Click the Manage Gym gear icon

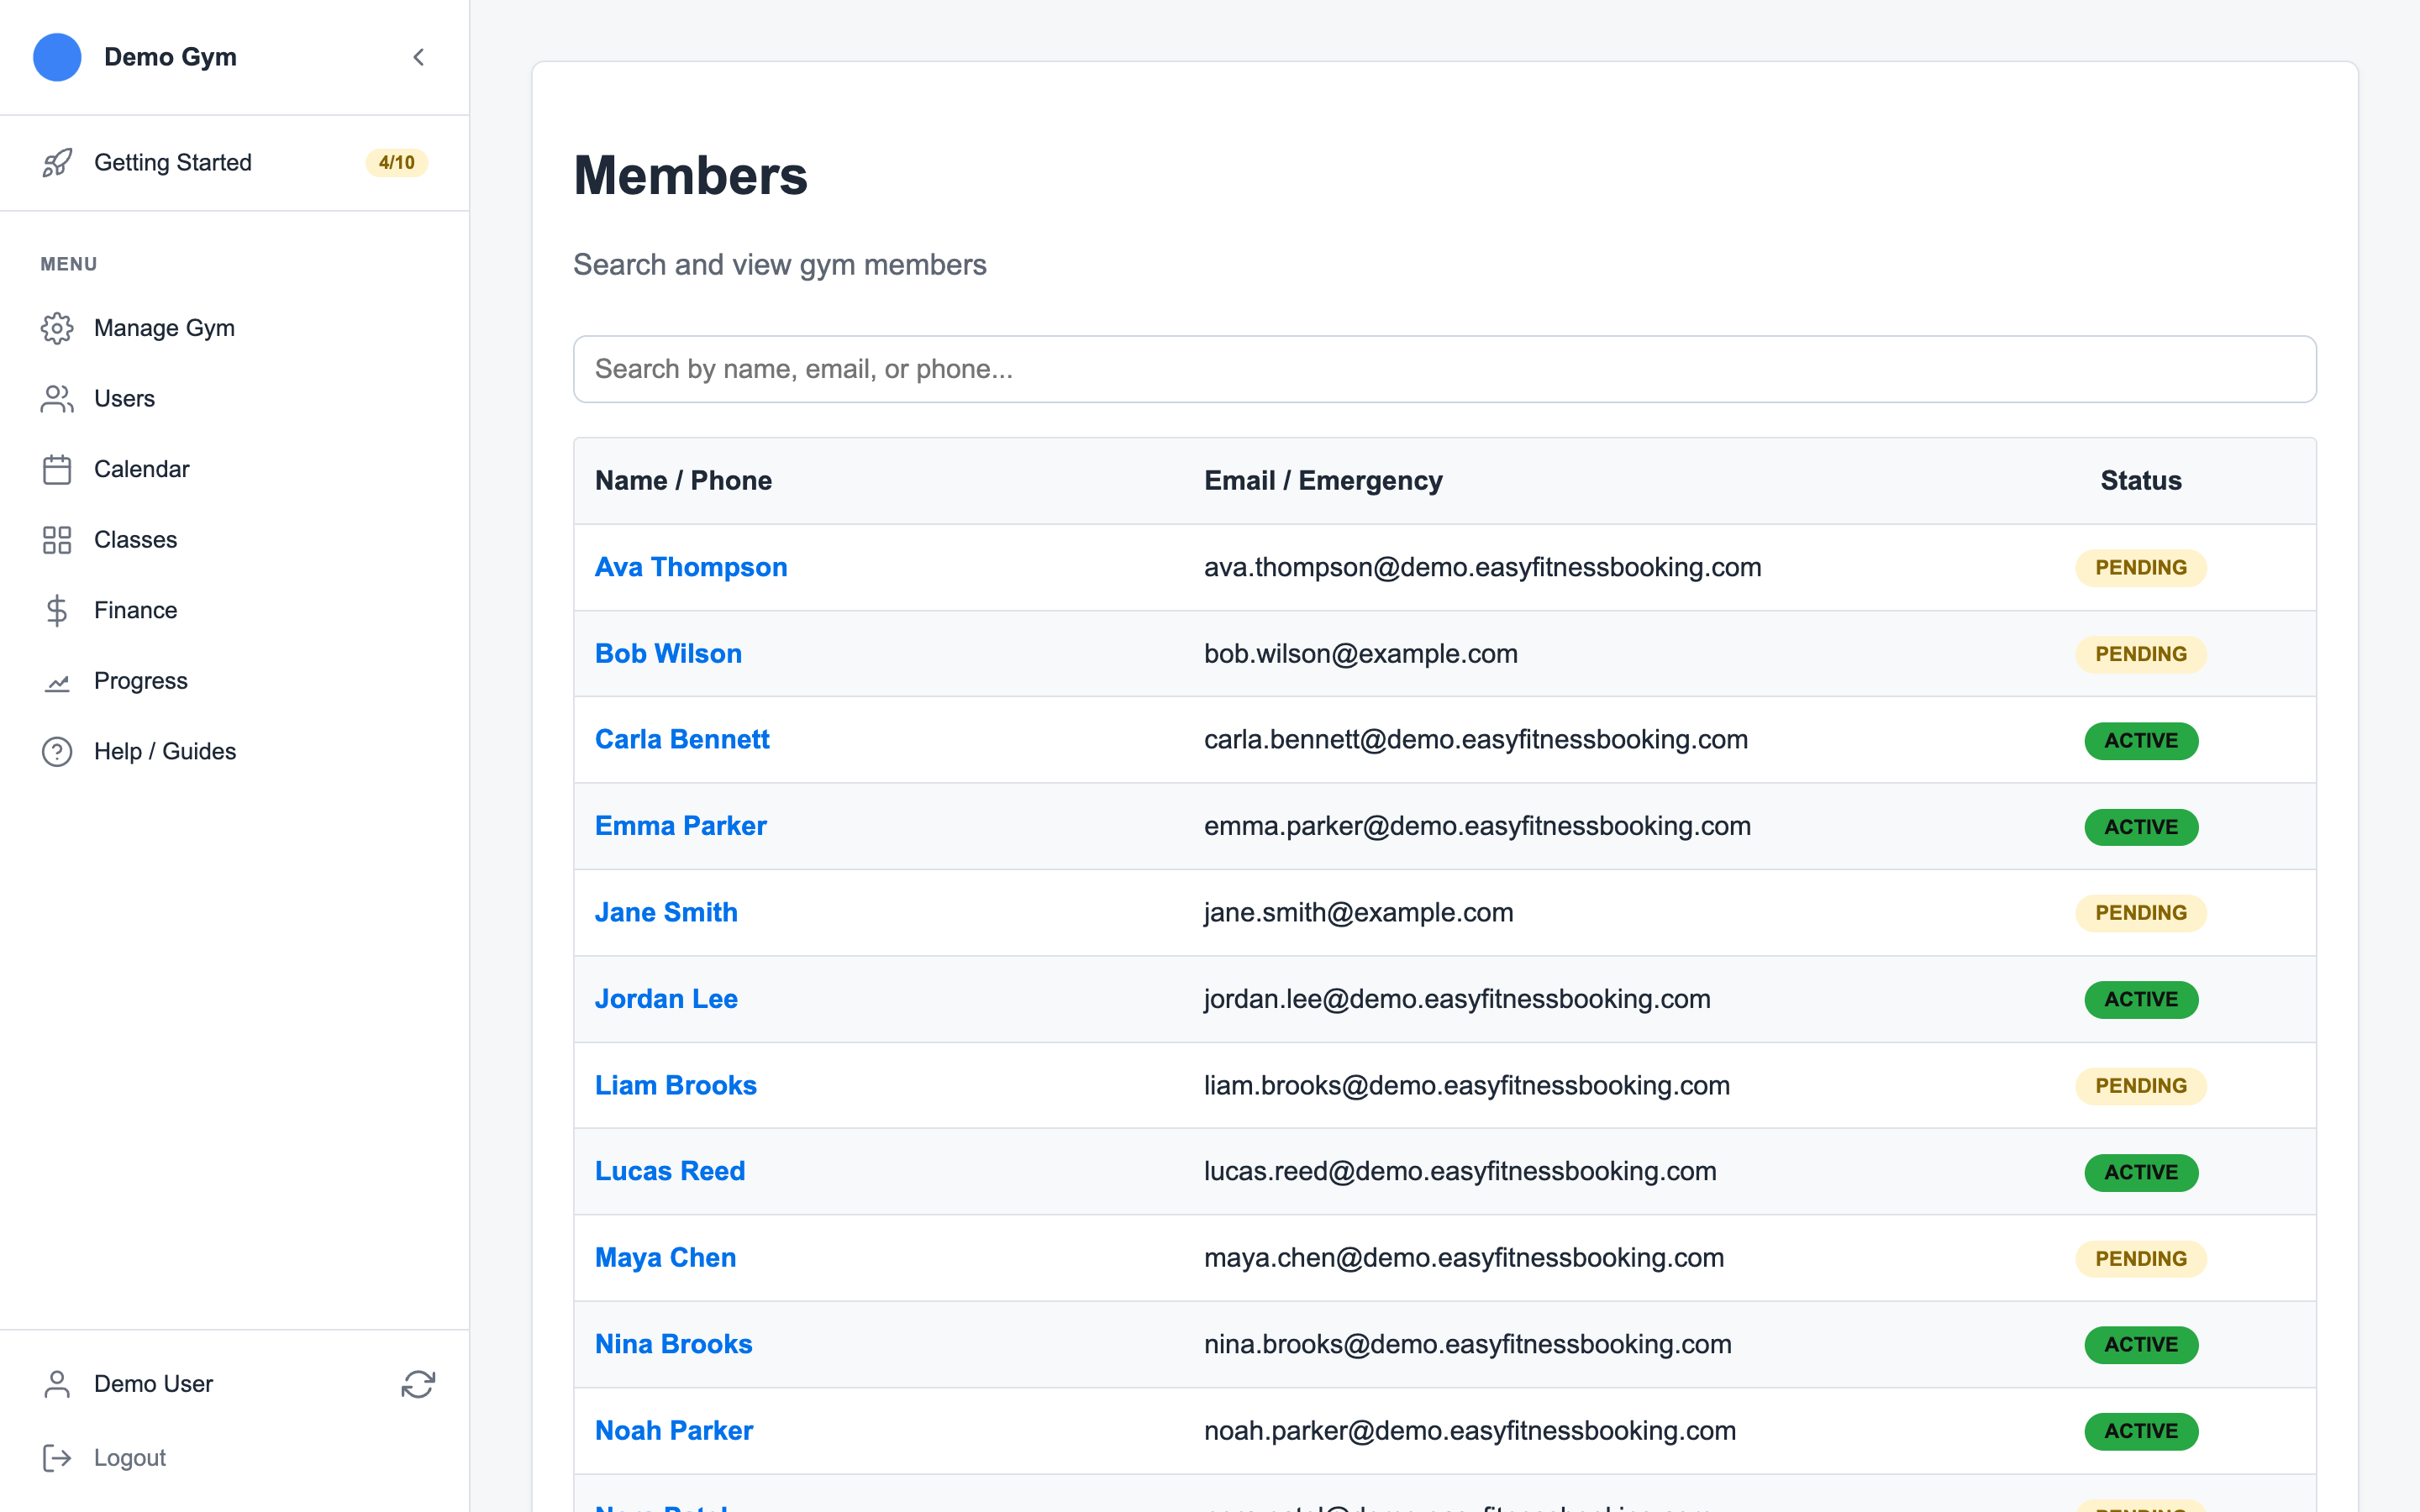tap(57, 328)
